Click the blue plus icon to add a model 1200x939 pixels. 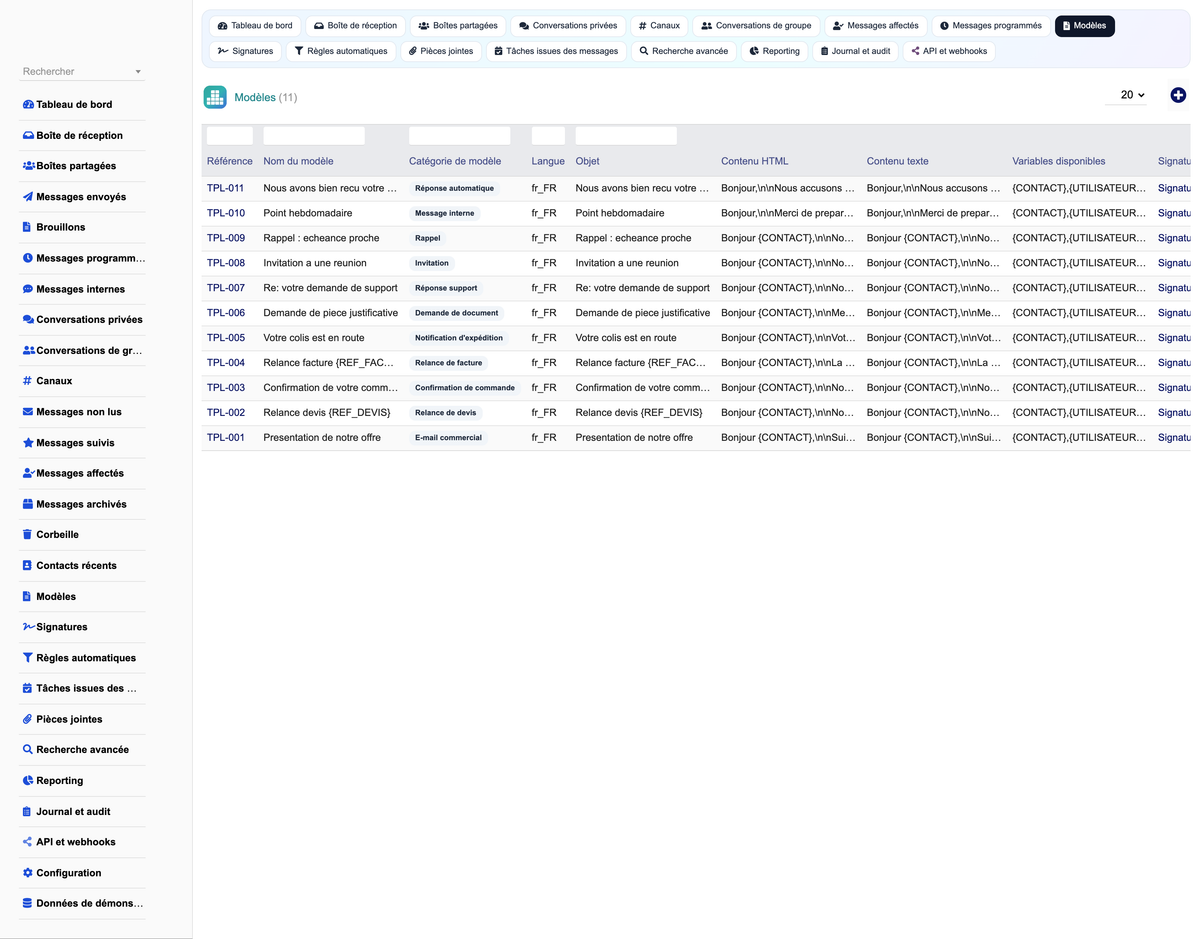(x=1178, y=95)
